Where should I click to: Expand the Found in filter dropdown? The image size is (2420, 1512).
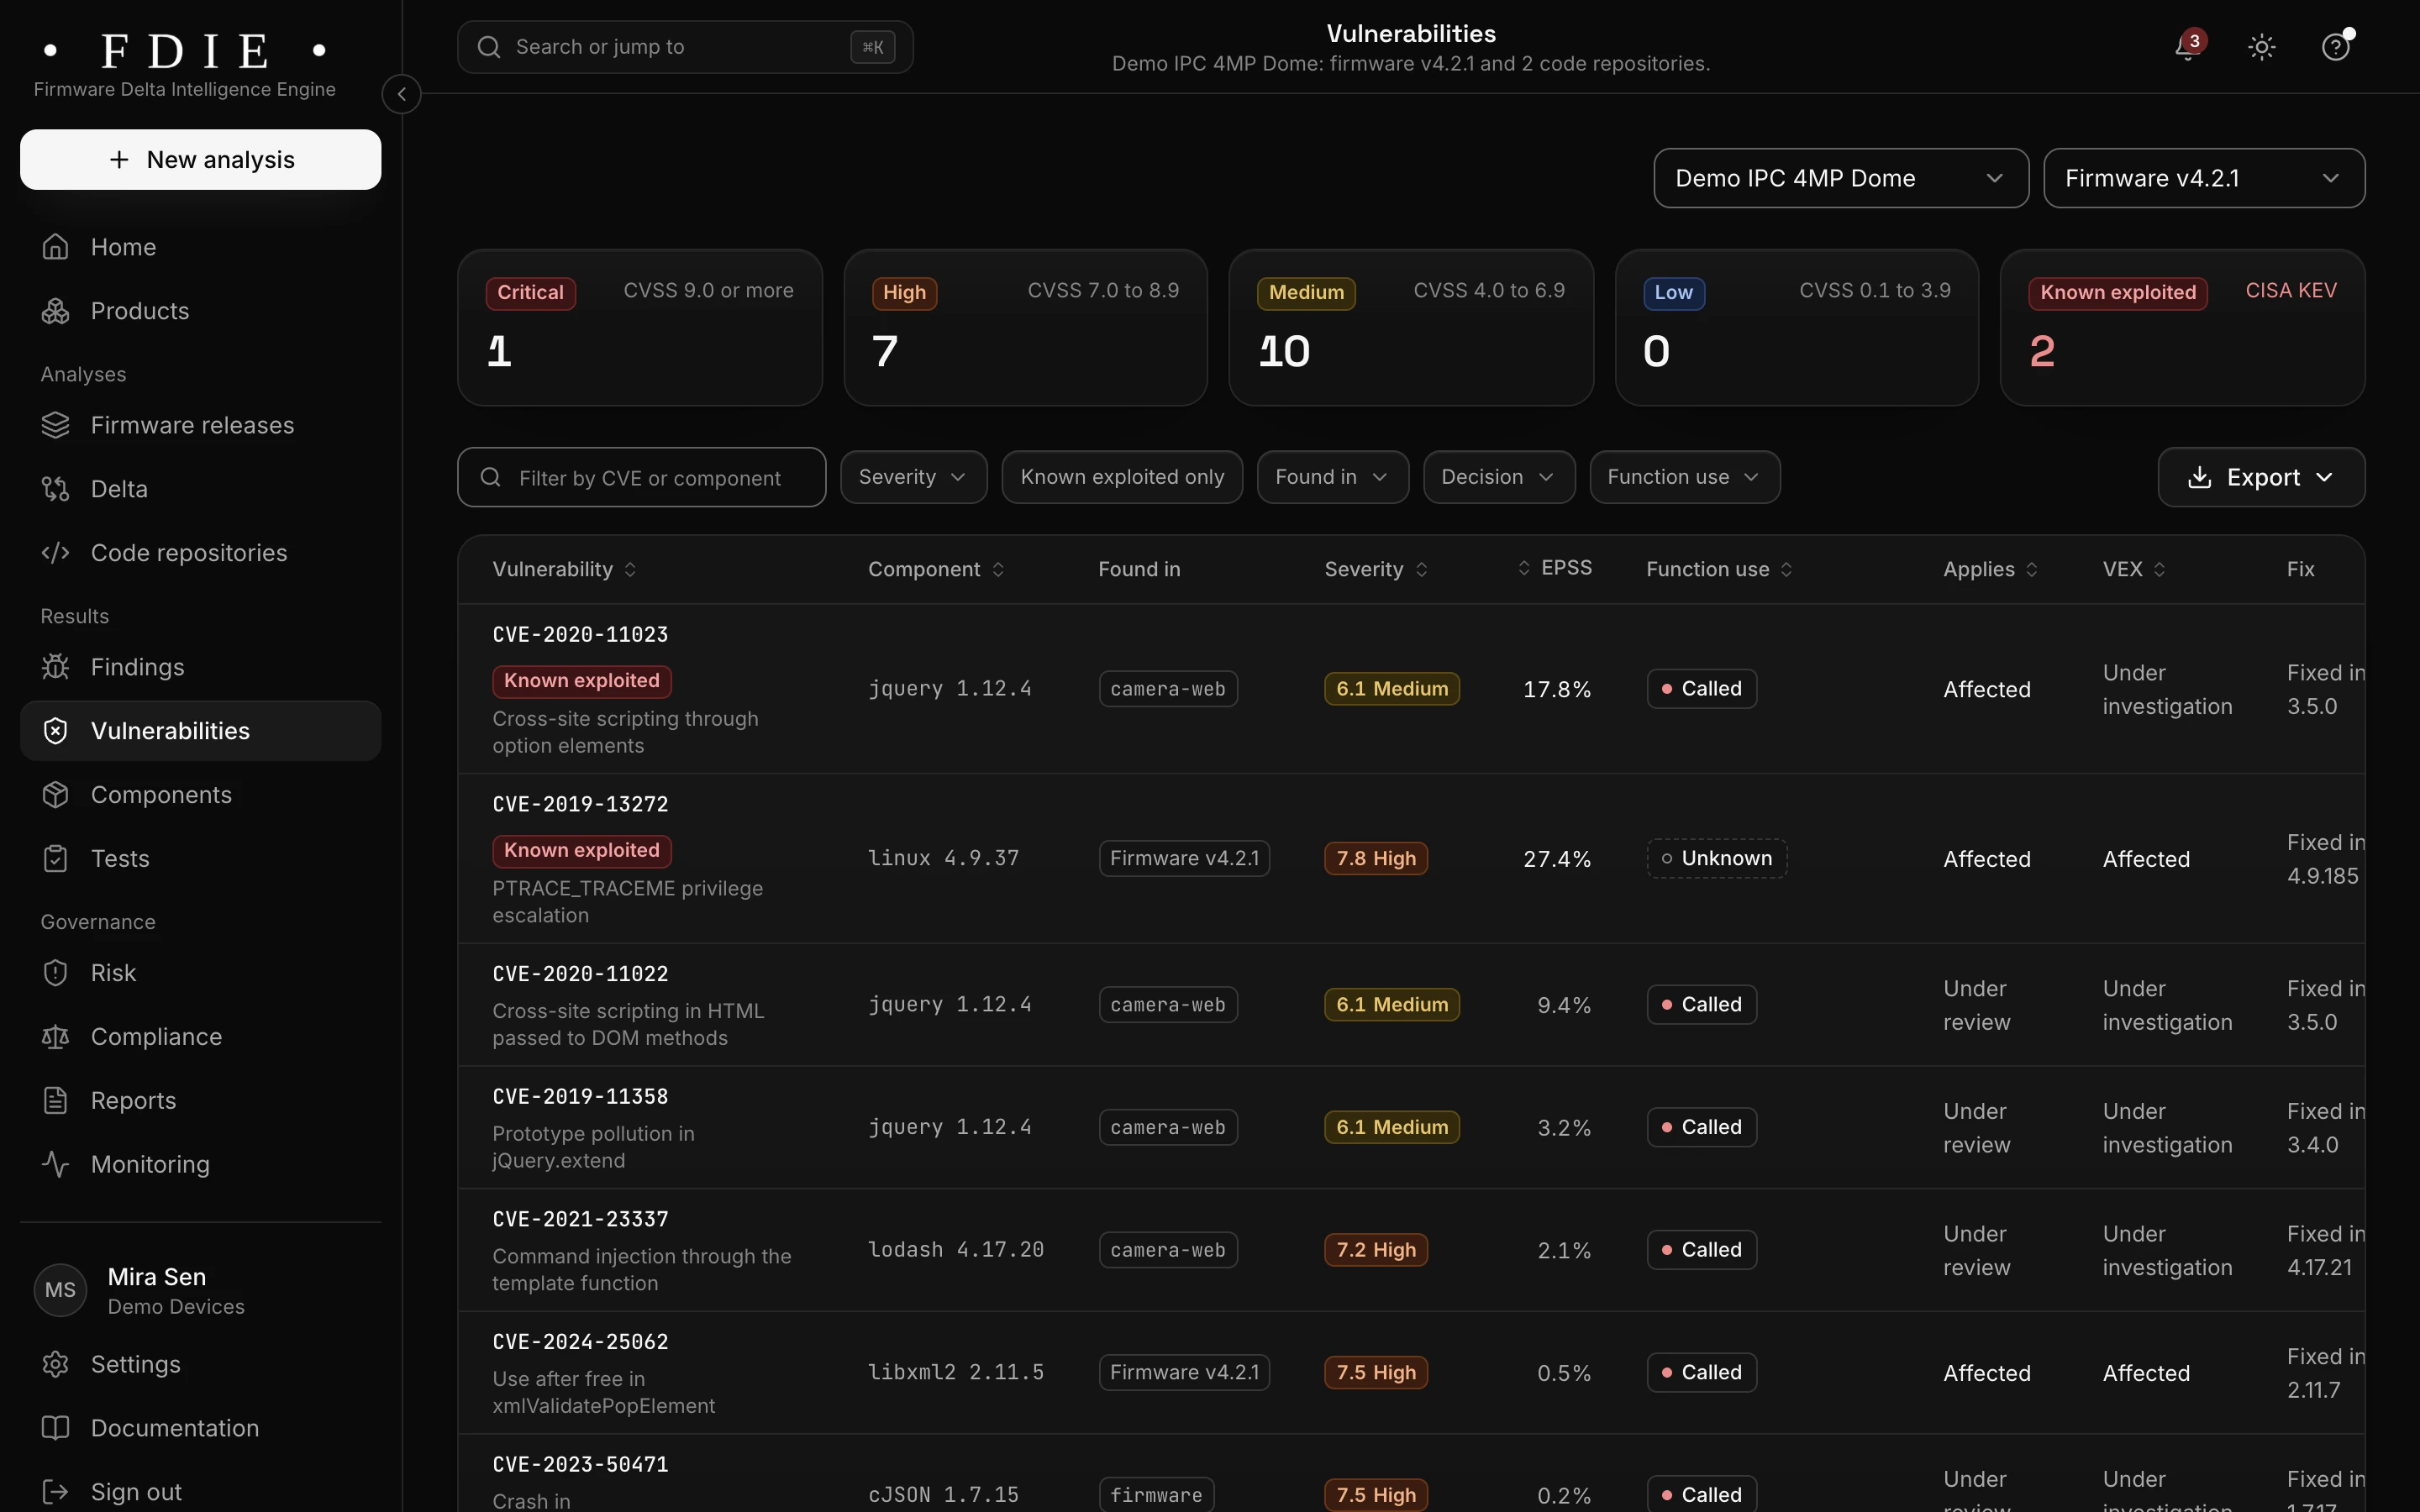[1333, 477]
